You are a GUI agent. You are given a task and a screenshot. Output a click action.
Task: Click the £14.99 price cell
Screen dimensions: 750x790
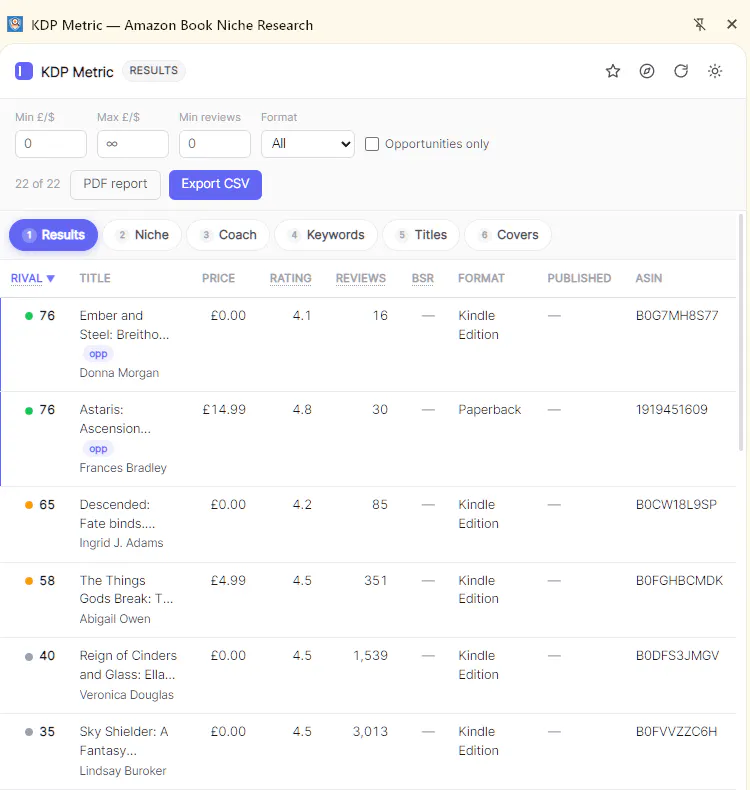click(224, 410)
